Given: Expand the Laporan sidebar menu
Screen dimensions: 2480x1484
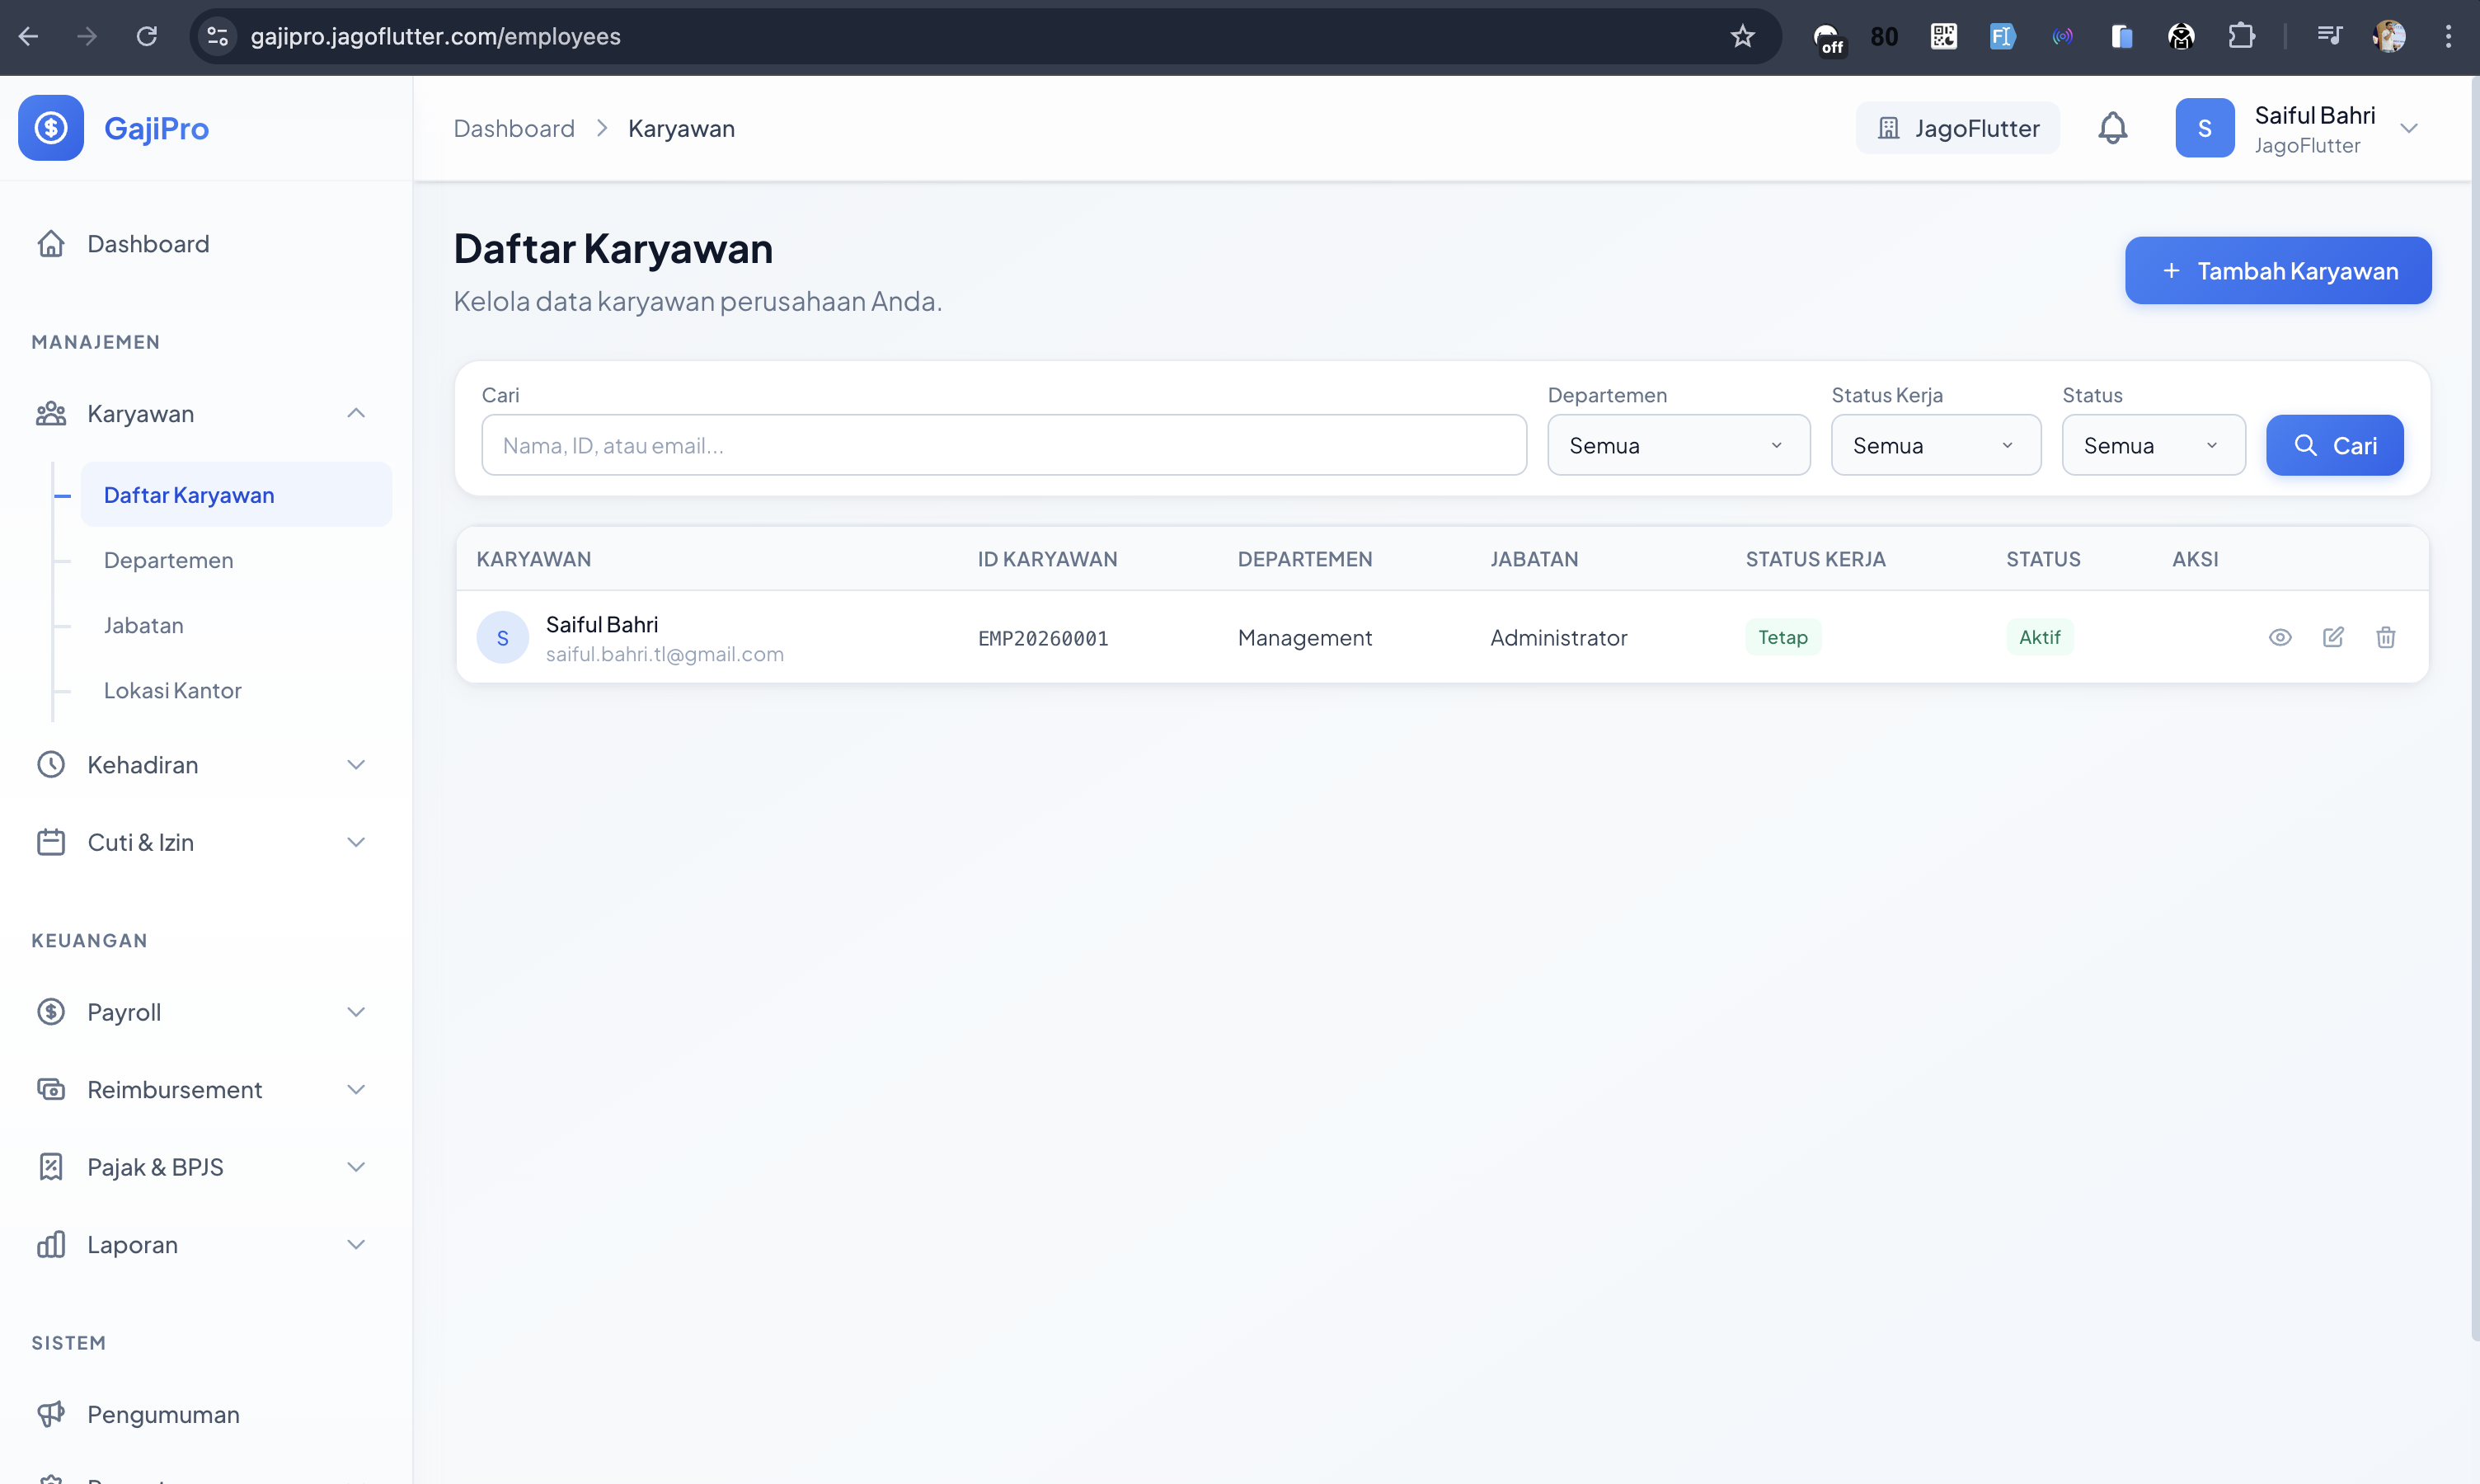Looking at the screenshot, I should point(356,1244).
